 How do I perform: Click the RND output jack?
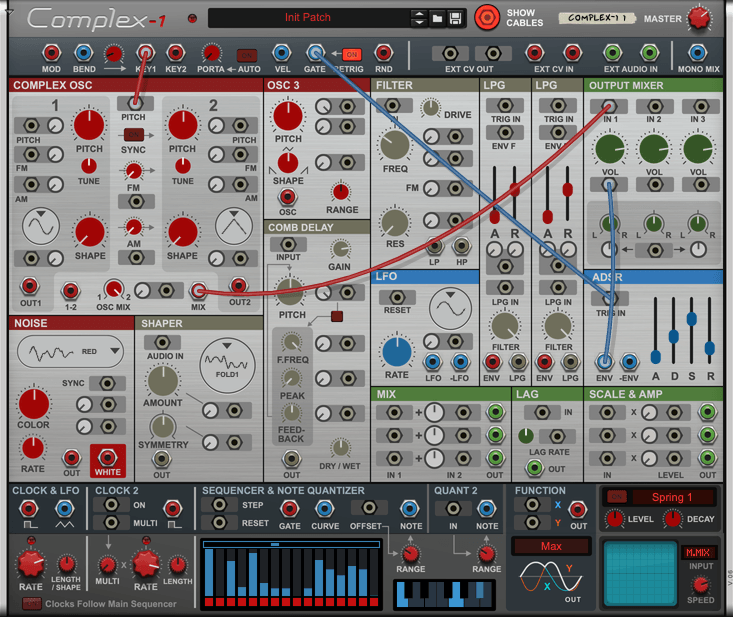[383, 53]
